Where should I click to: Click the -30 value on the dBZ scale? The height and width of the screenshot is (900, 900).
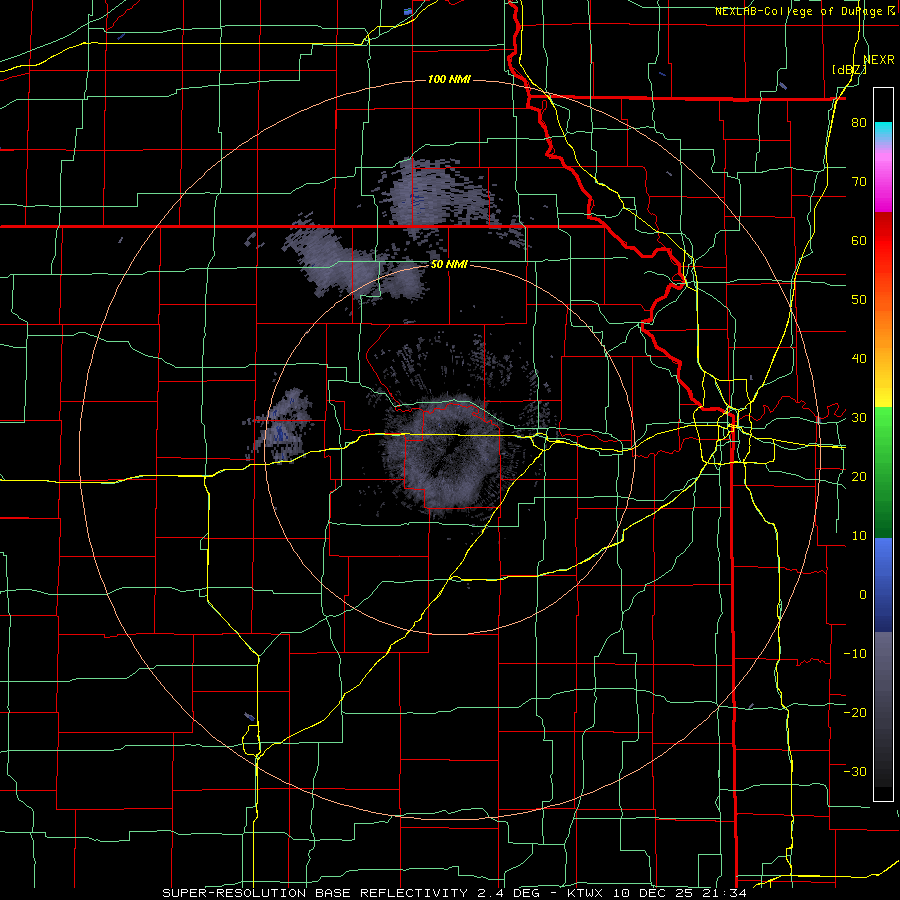855,771
